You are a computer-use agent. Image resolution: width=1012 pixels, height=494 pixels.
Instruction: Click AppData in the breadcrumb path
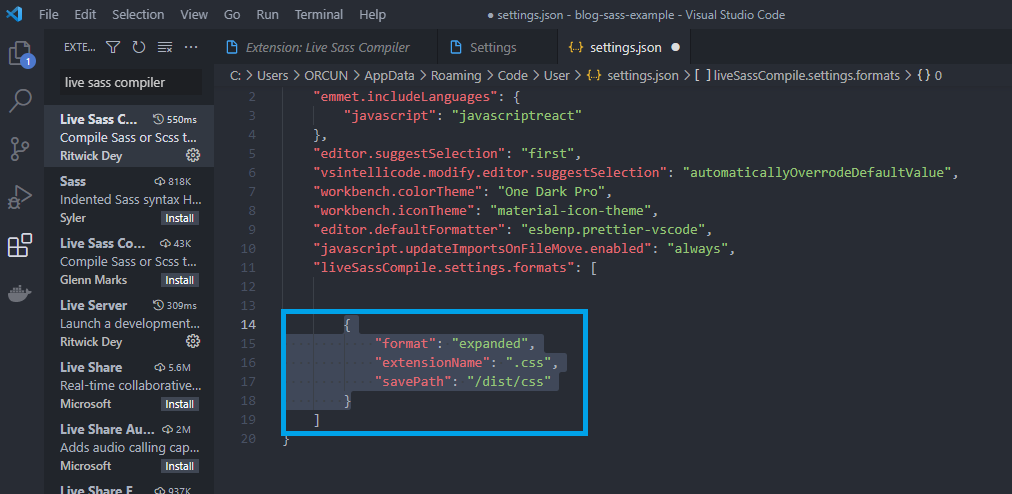(389, 76)
